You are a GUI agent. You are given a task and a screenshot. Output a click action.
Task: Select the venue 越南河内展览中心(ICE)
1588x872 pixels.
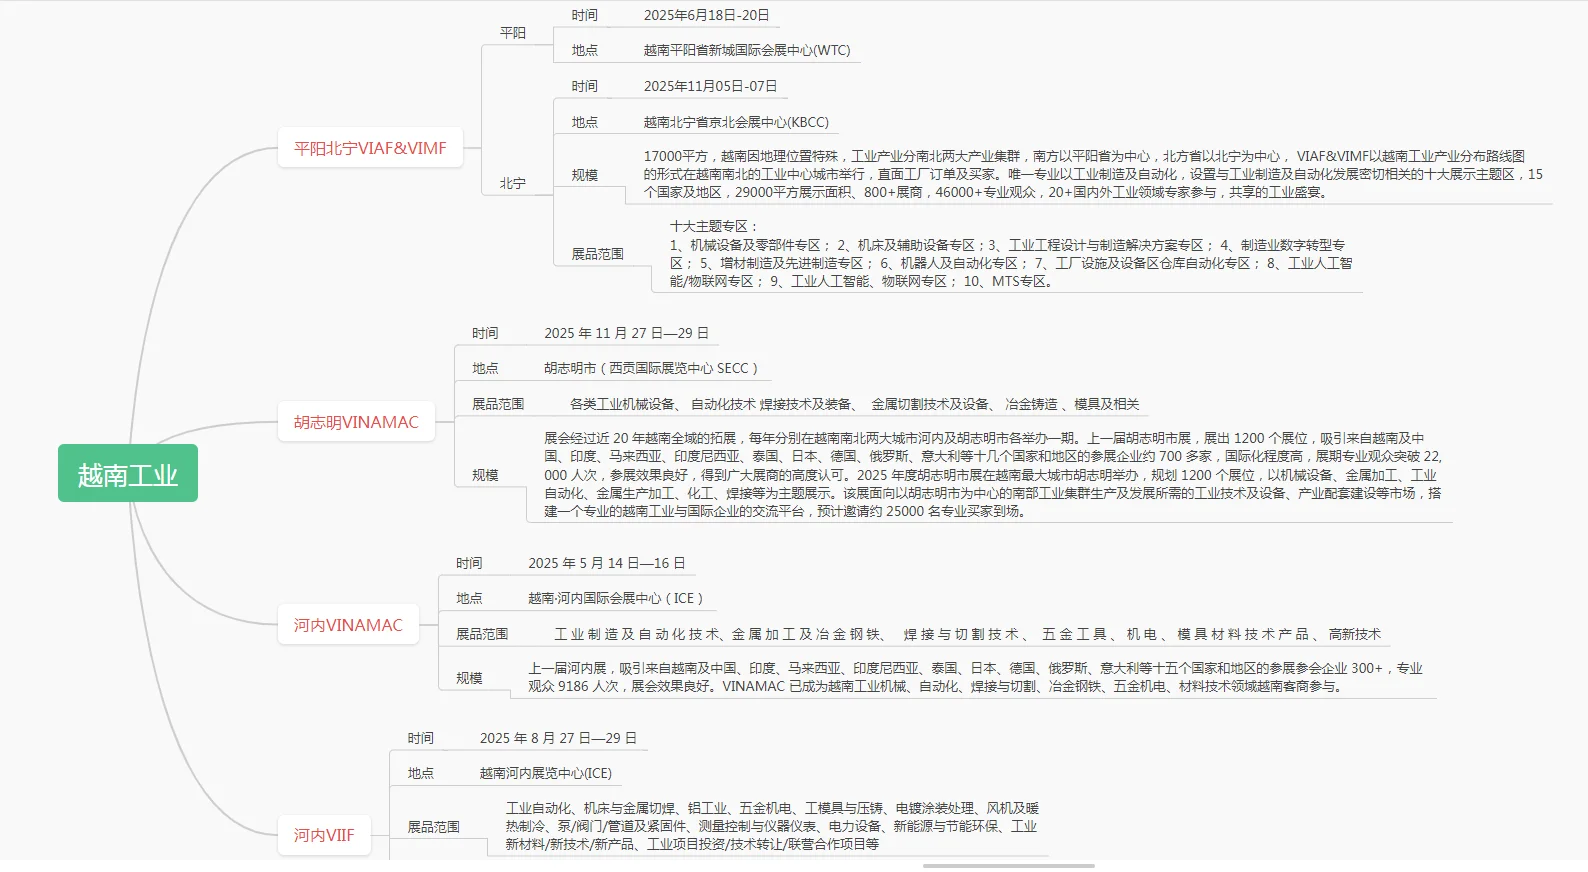point(545,773)
